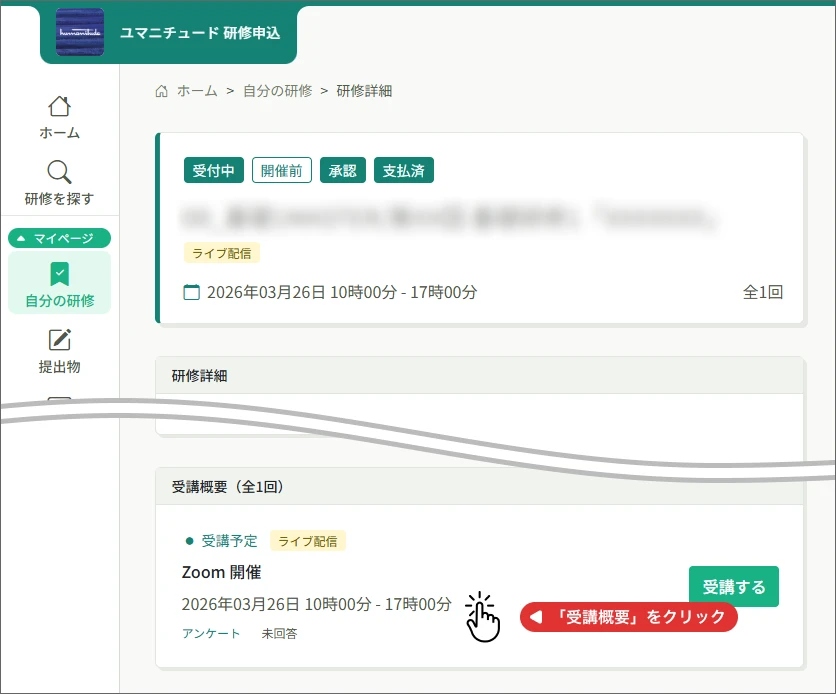Screen dimensions: 836x694
Task: Click the 研修詳細 section header
Action: pos(200,376)
